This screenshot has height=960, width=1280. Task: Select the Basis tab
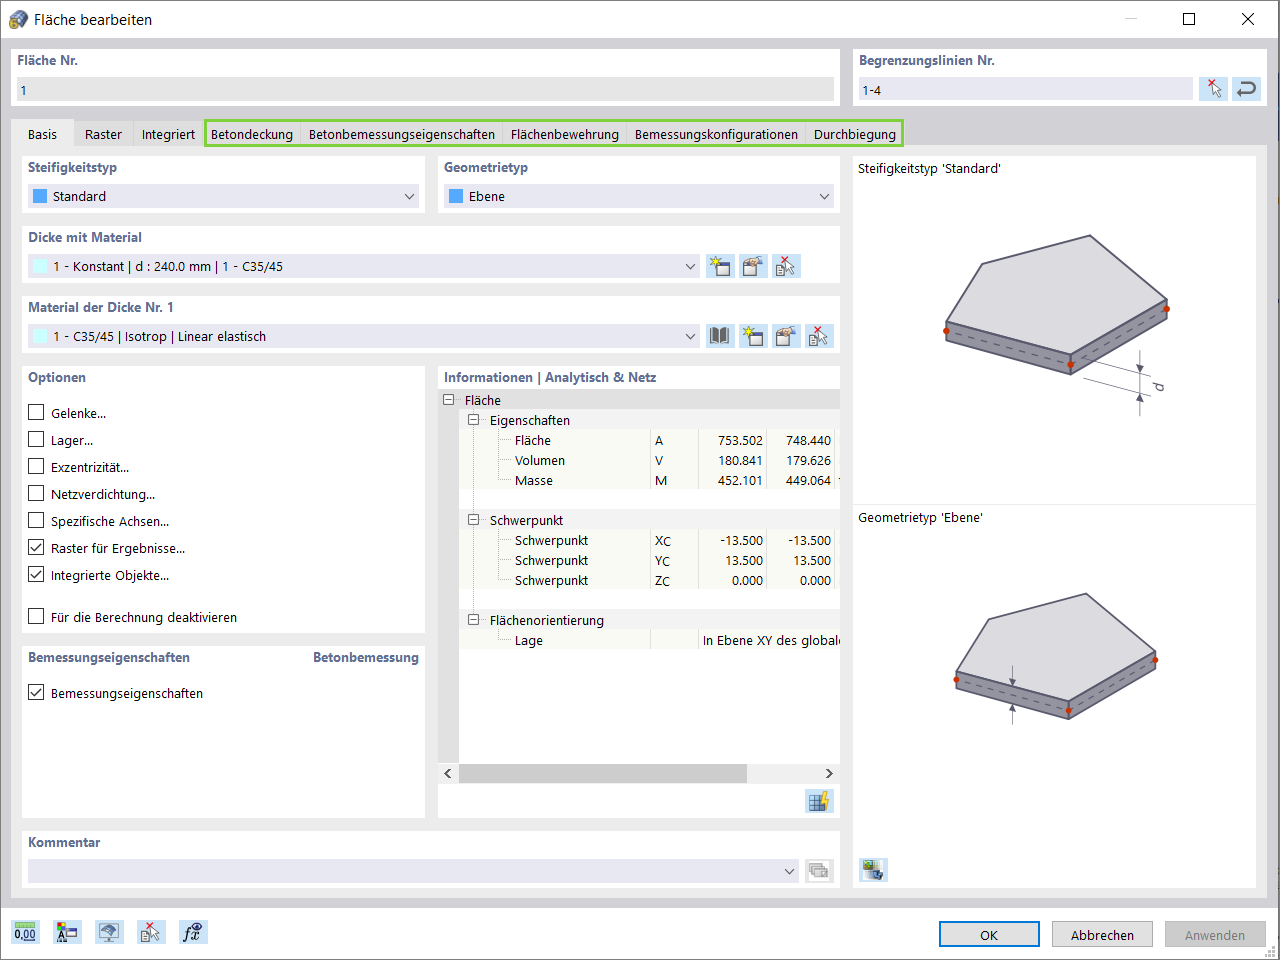point(42,134)
